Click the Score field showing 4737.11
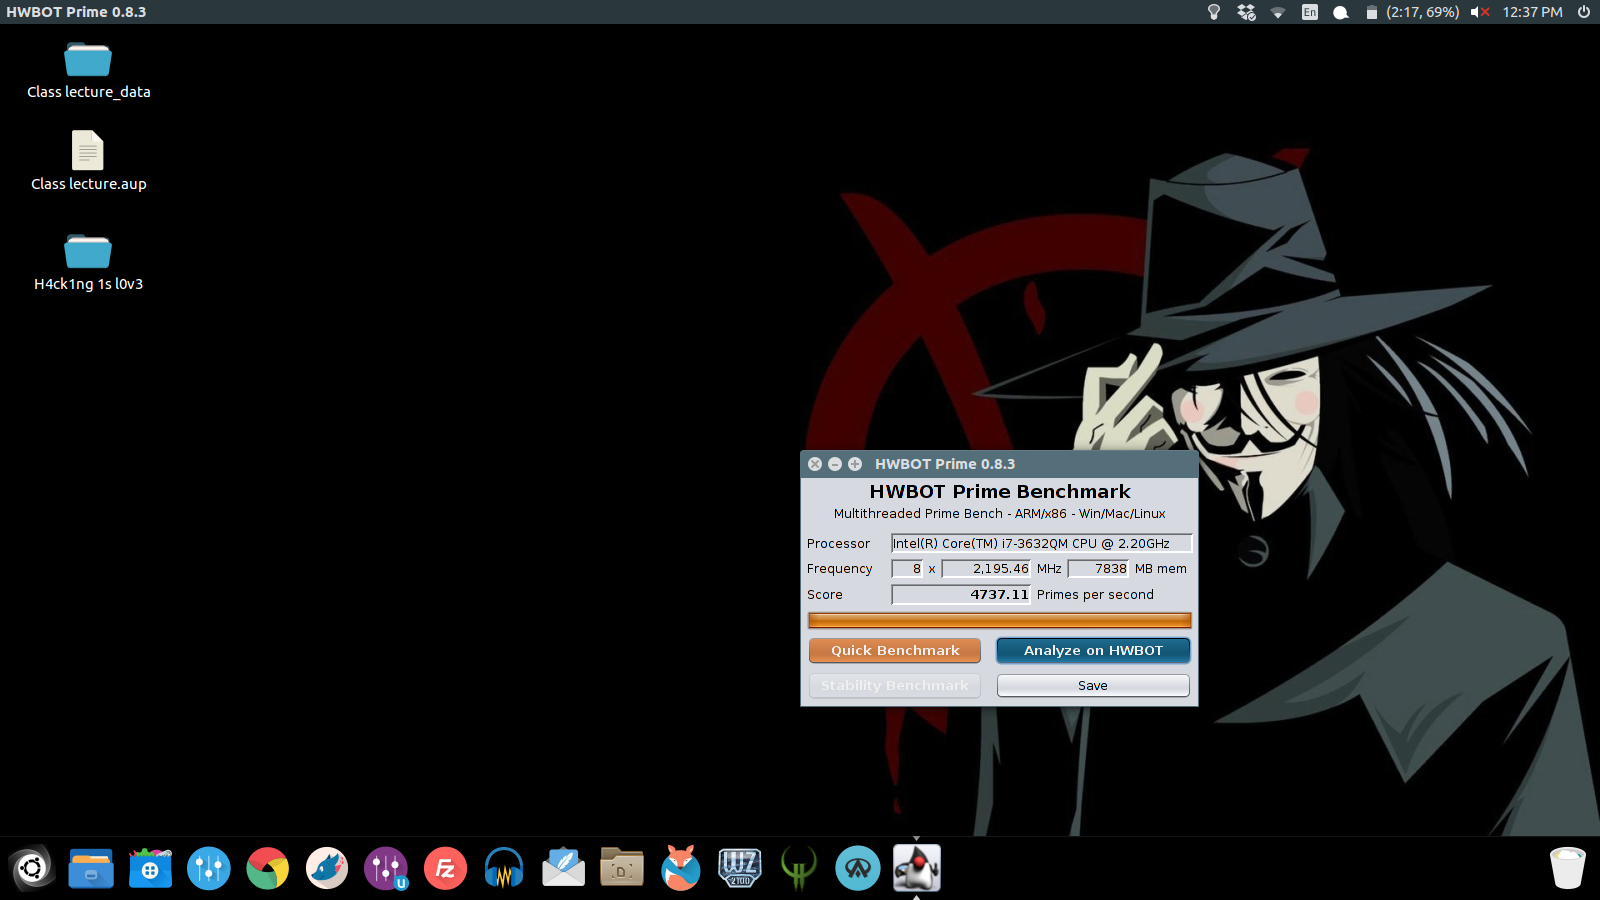Image resolution: width=1600 pixels, height=900 pixels. [x=961, y=594]
